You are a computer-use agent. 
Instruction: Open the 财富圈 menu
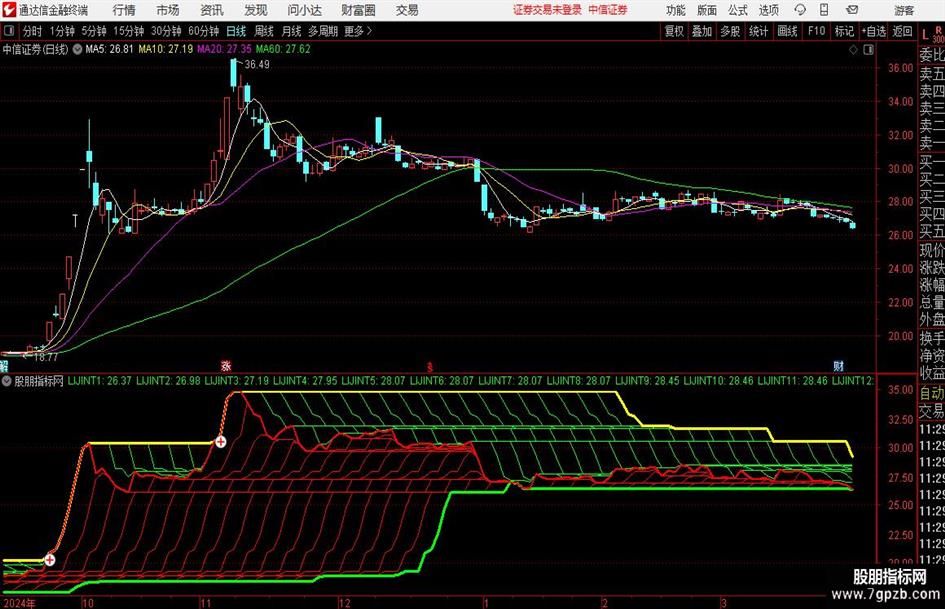pos(358,10)
